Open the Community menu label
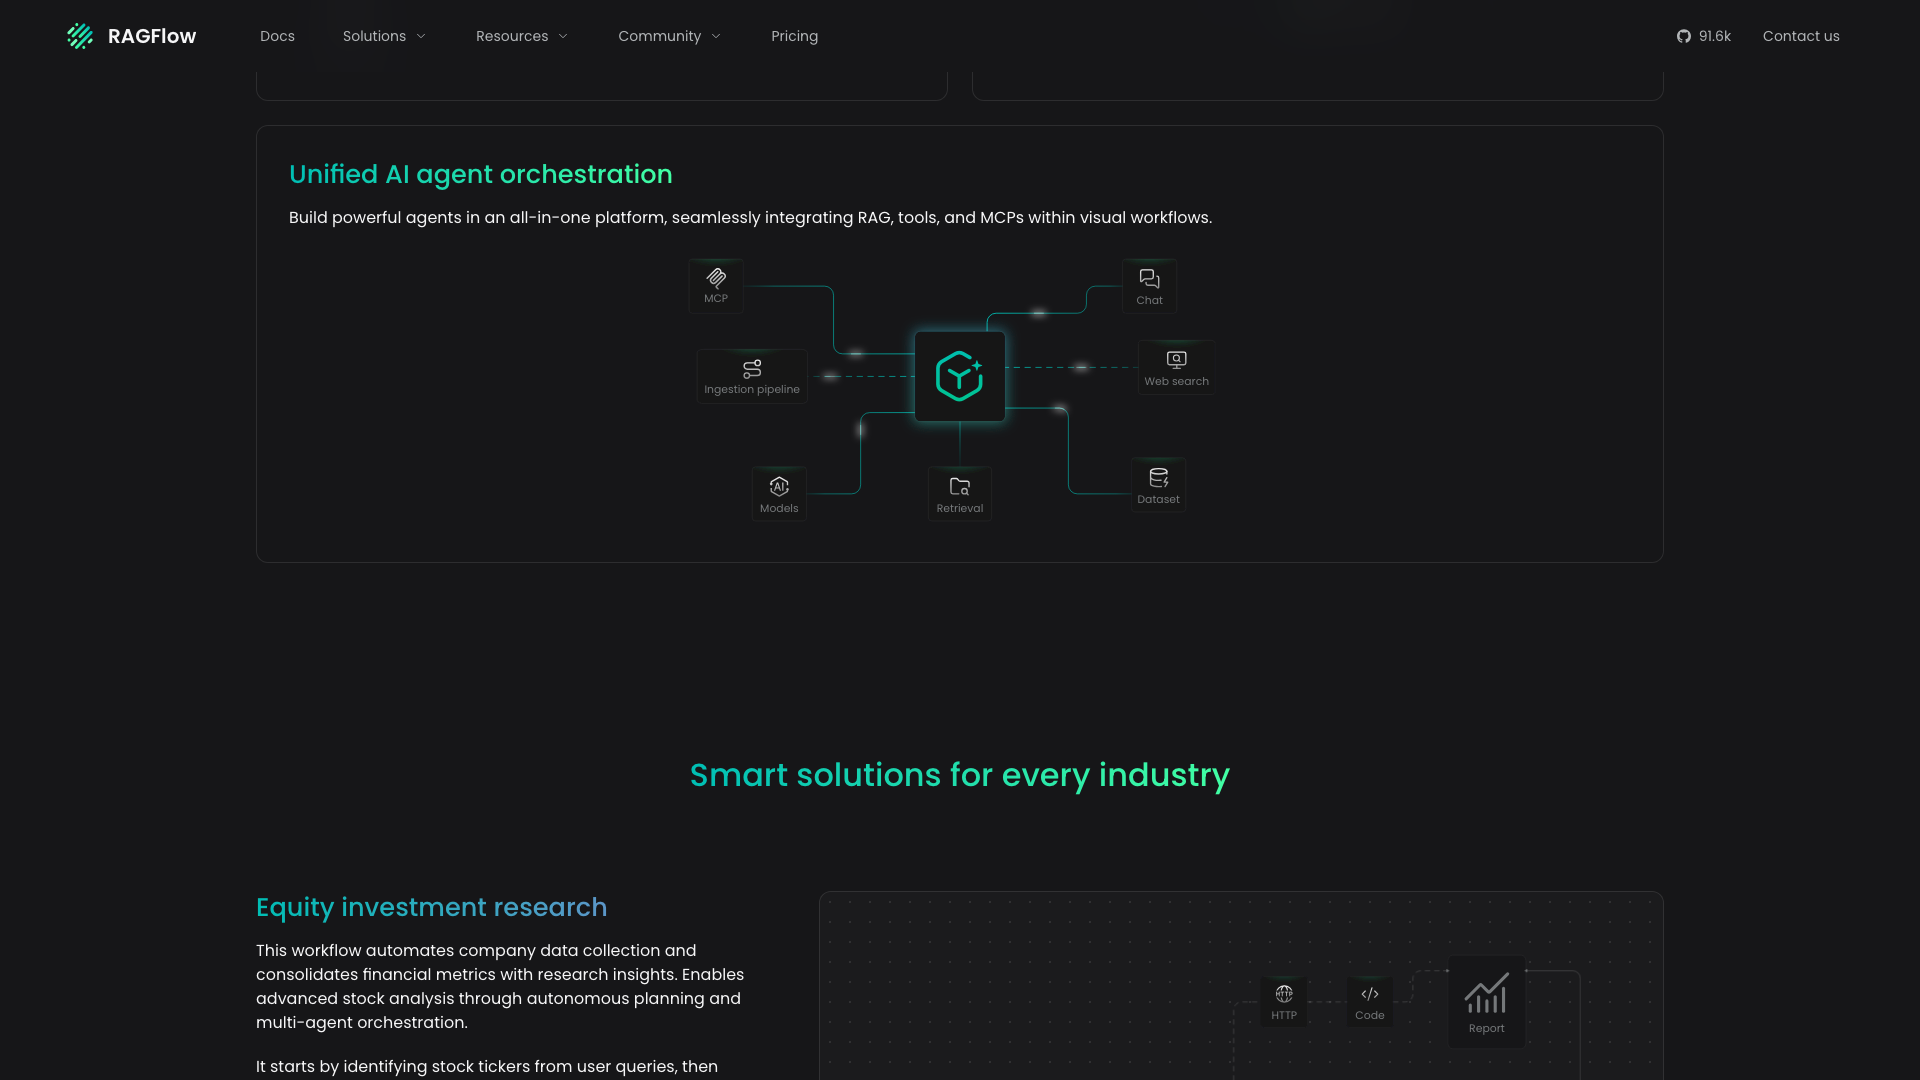 pos(659,36)
